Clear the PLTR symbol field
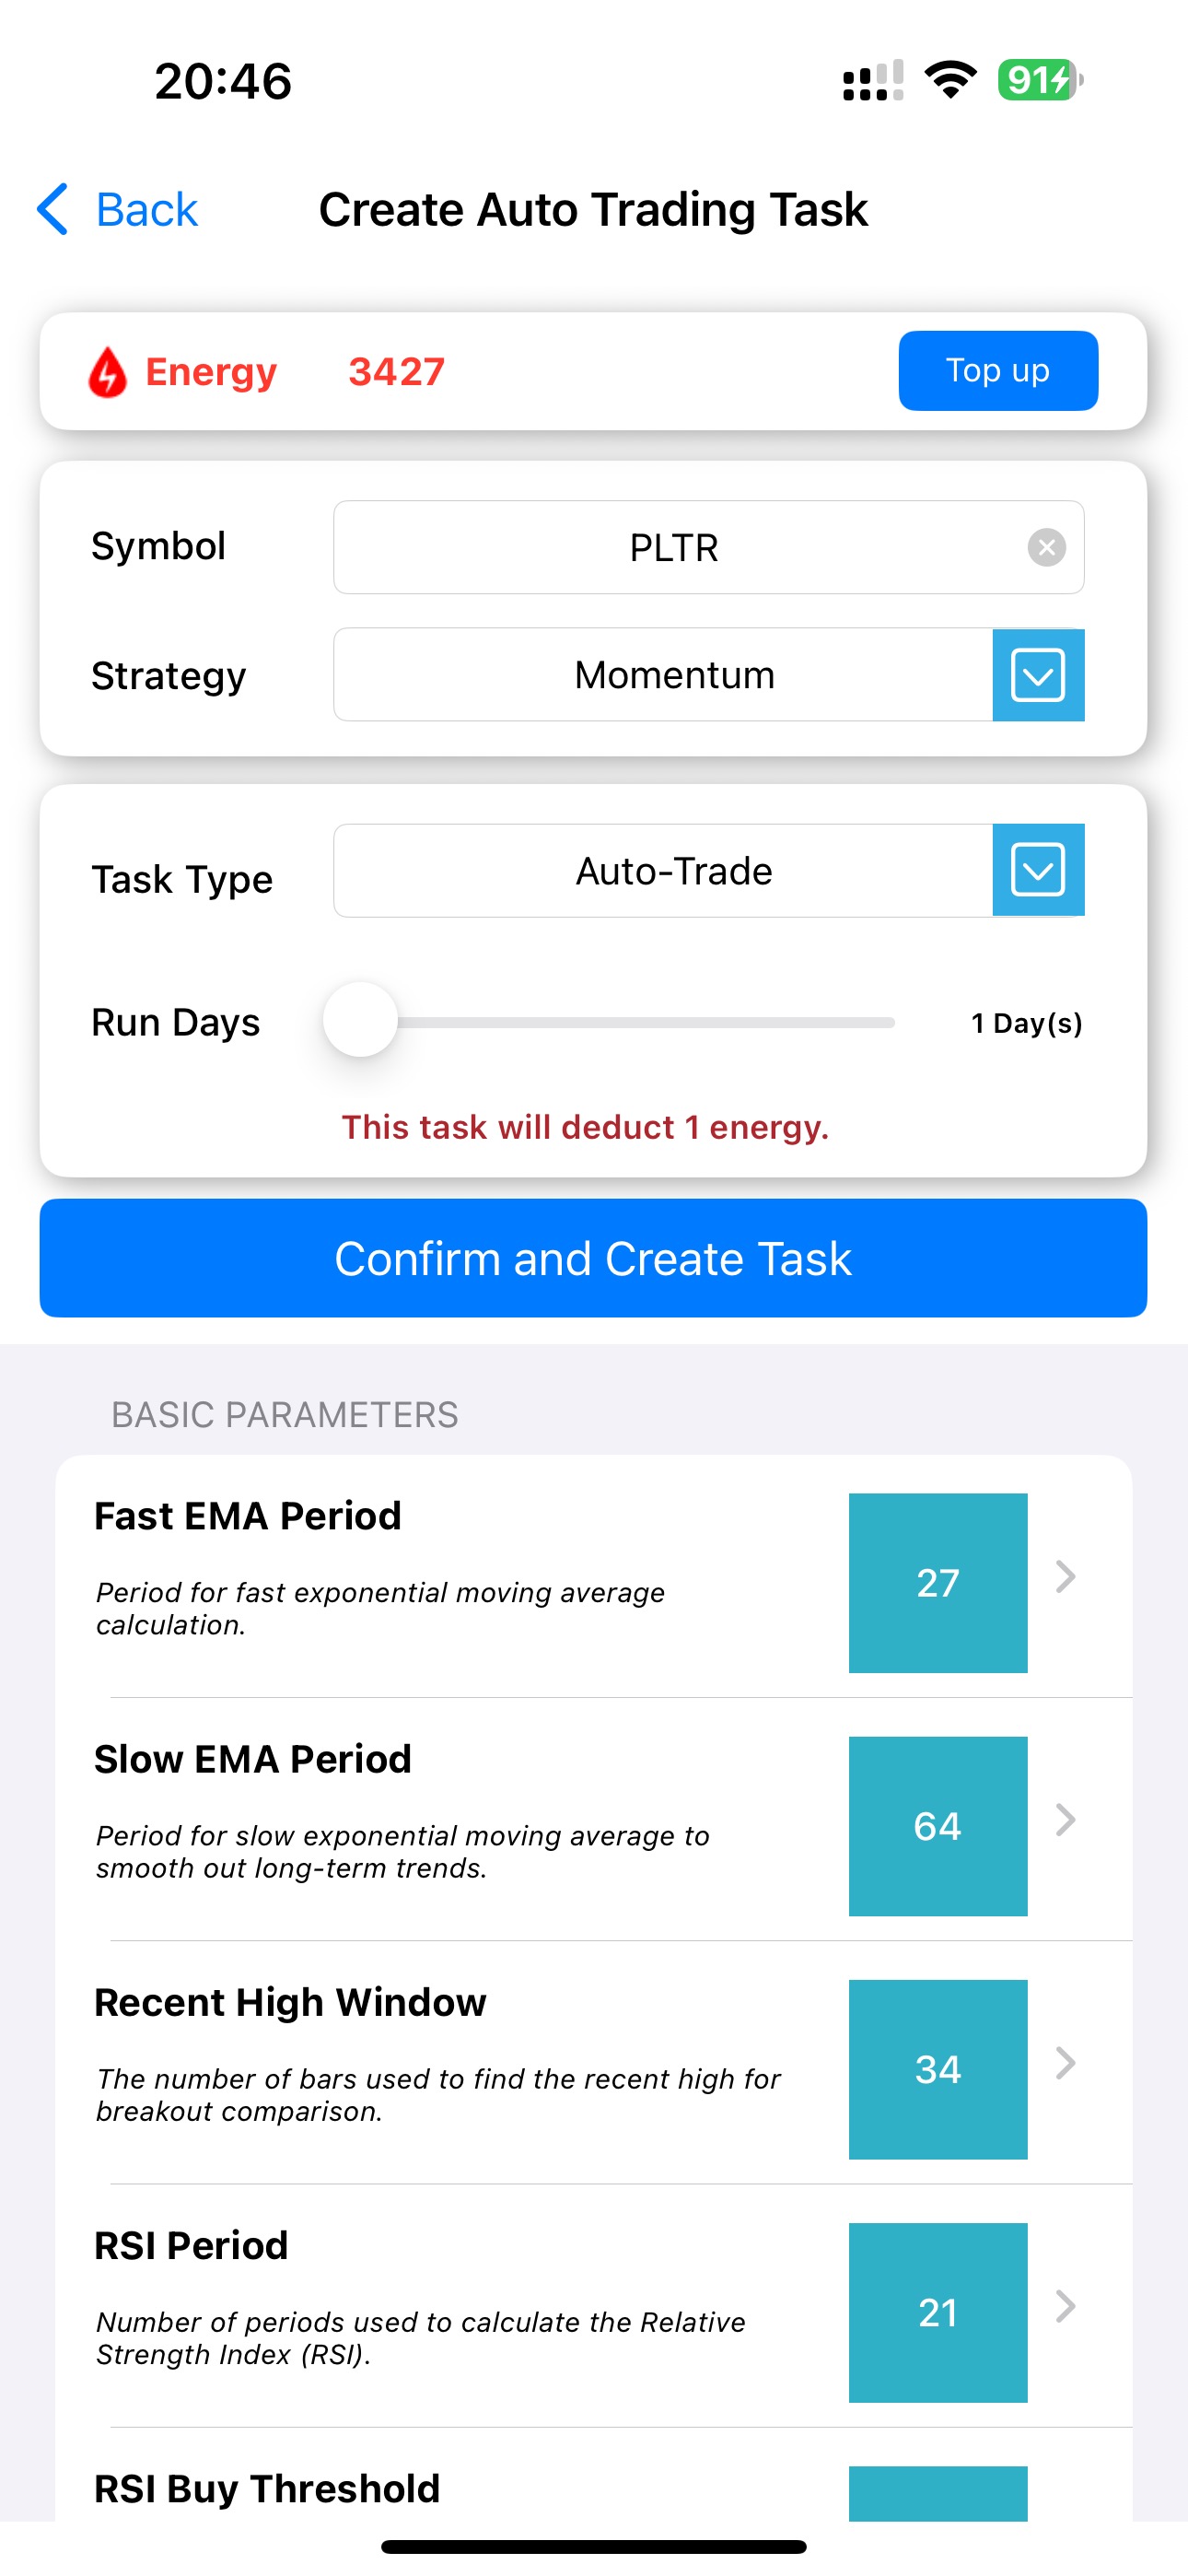 click(x=1046, y=547)
